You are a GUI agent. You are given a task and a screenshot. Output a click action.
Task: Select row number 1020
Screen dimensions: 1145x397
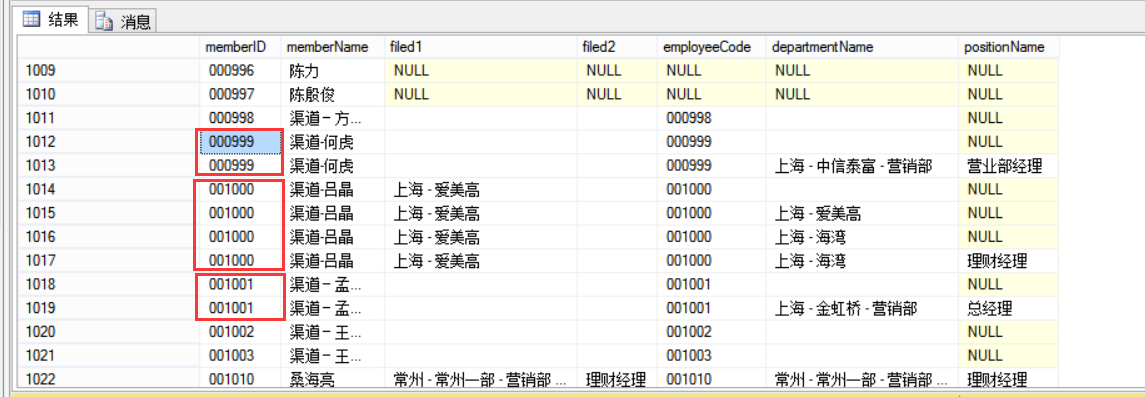click(109, 332)
